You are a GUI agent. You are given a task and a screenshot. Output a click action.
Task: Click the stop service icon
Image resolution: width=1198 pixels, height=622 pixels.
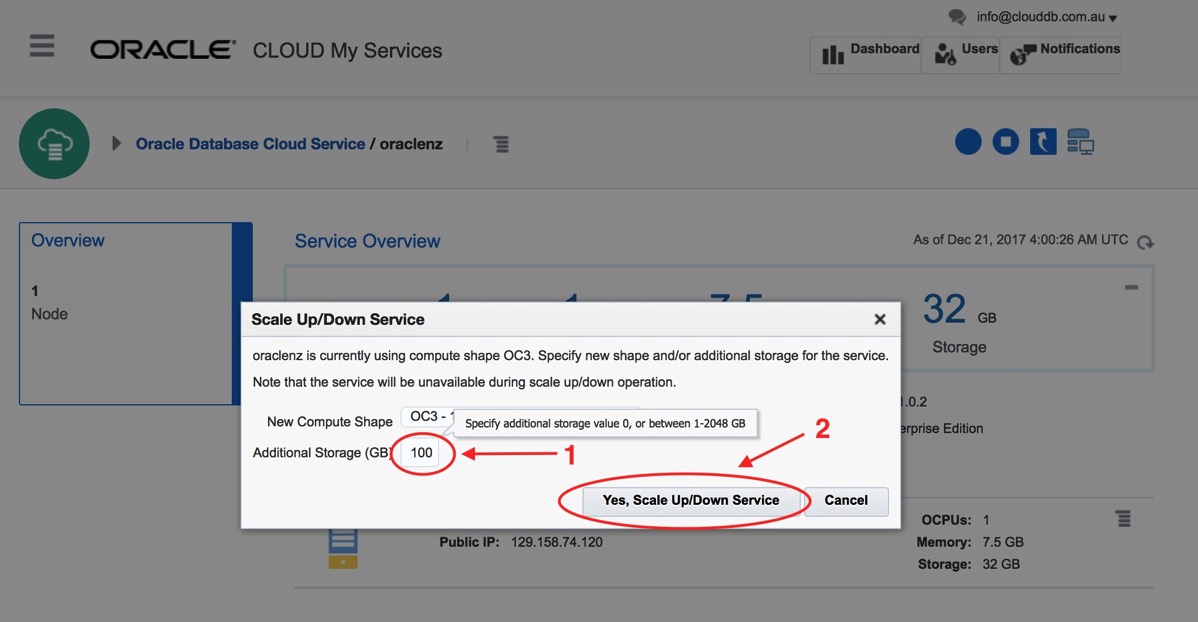coord(1005,142)
